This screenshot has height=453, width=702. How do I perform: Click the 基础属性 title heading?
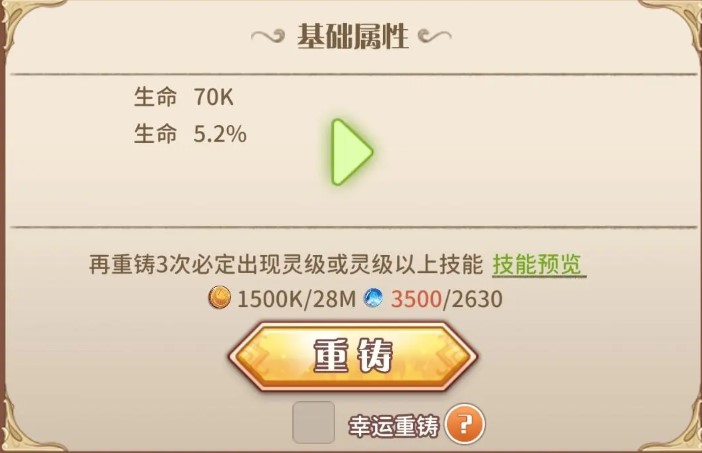click(352, 36)
